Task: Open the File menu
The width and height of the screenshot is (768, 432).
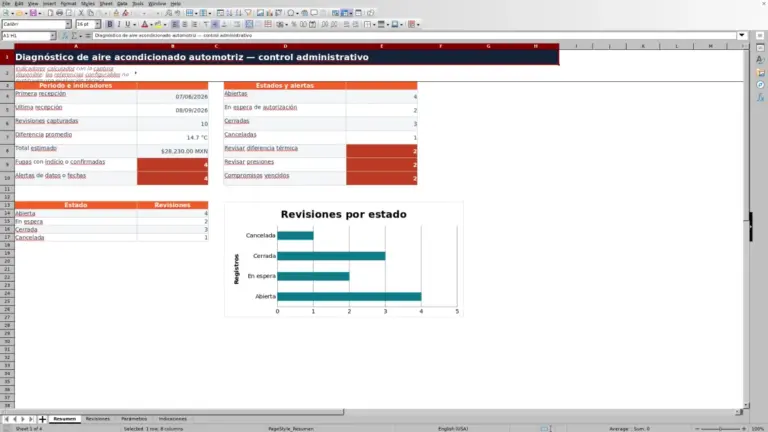Action: pos(6,3)
